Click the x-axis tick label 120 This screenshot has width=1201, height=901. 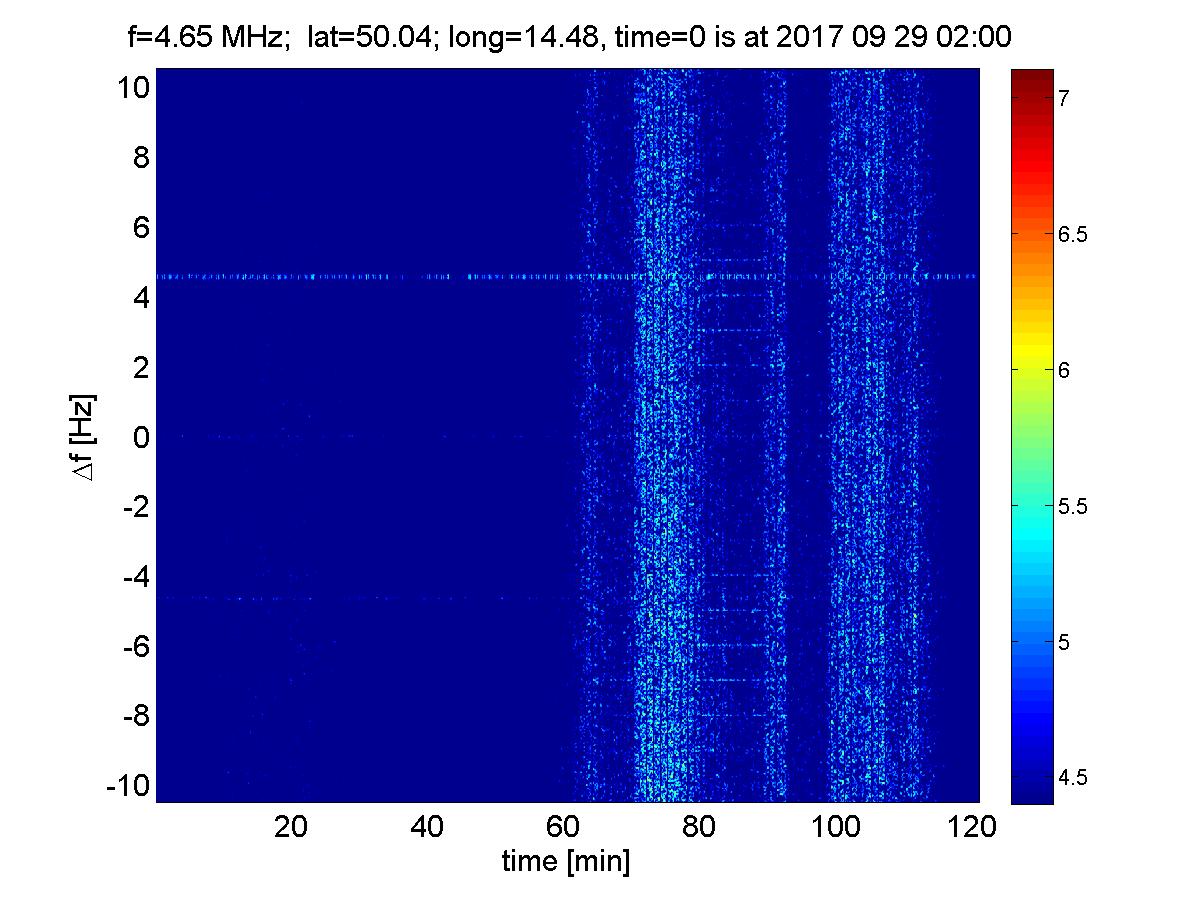click(972, 827)
